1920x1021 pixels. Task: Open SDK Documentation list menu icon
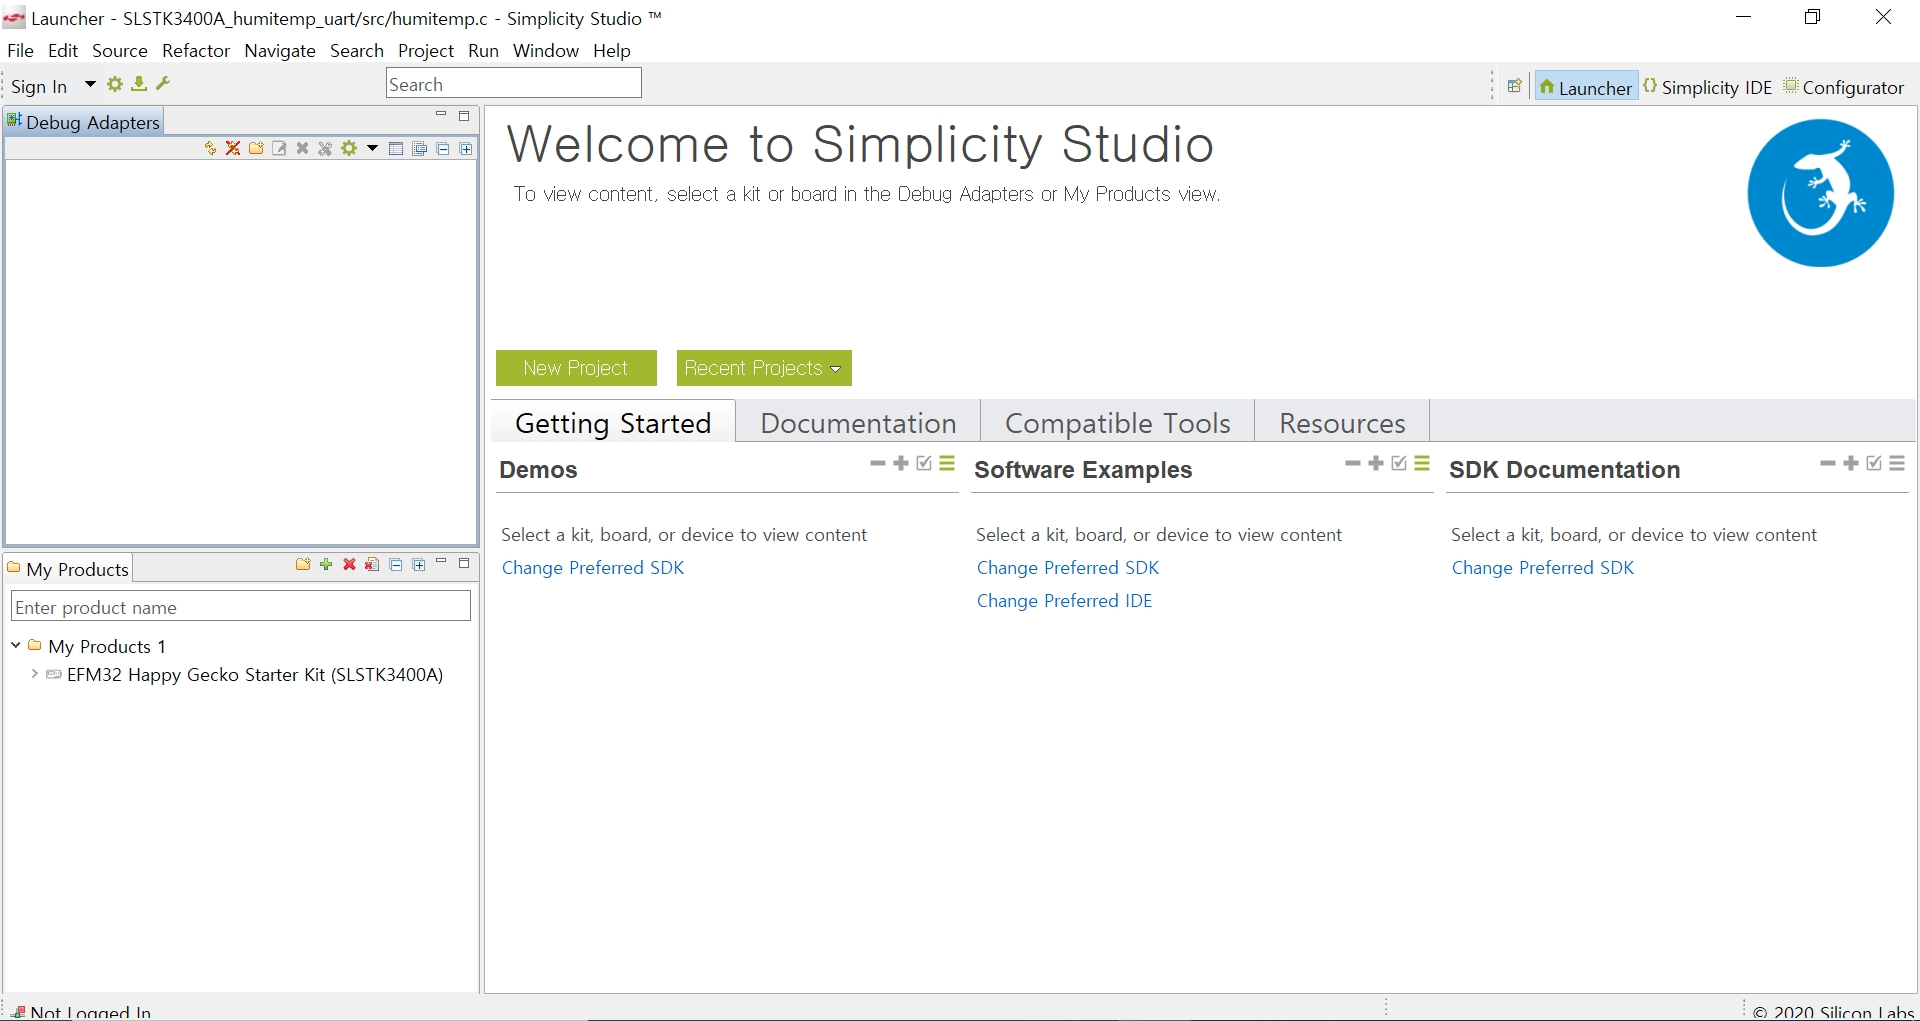tap(1897, 463)
